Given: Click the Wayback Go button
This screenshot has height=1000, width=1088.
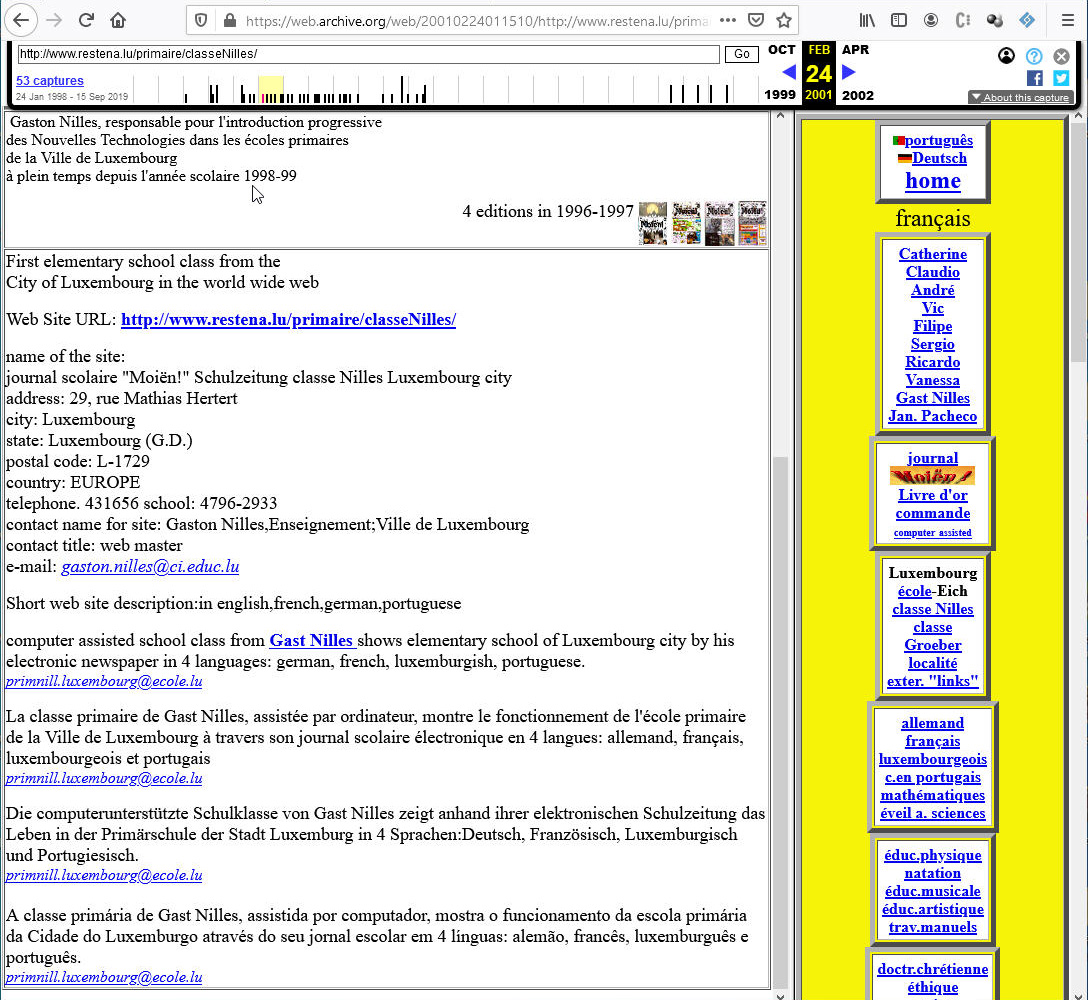Looking at the screenshot, I should click(741, 54).
